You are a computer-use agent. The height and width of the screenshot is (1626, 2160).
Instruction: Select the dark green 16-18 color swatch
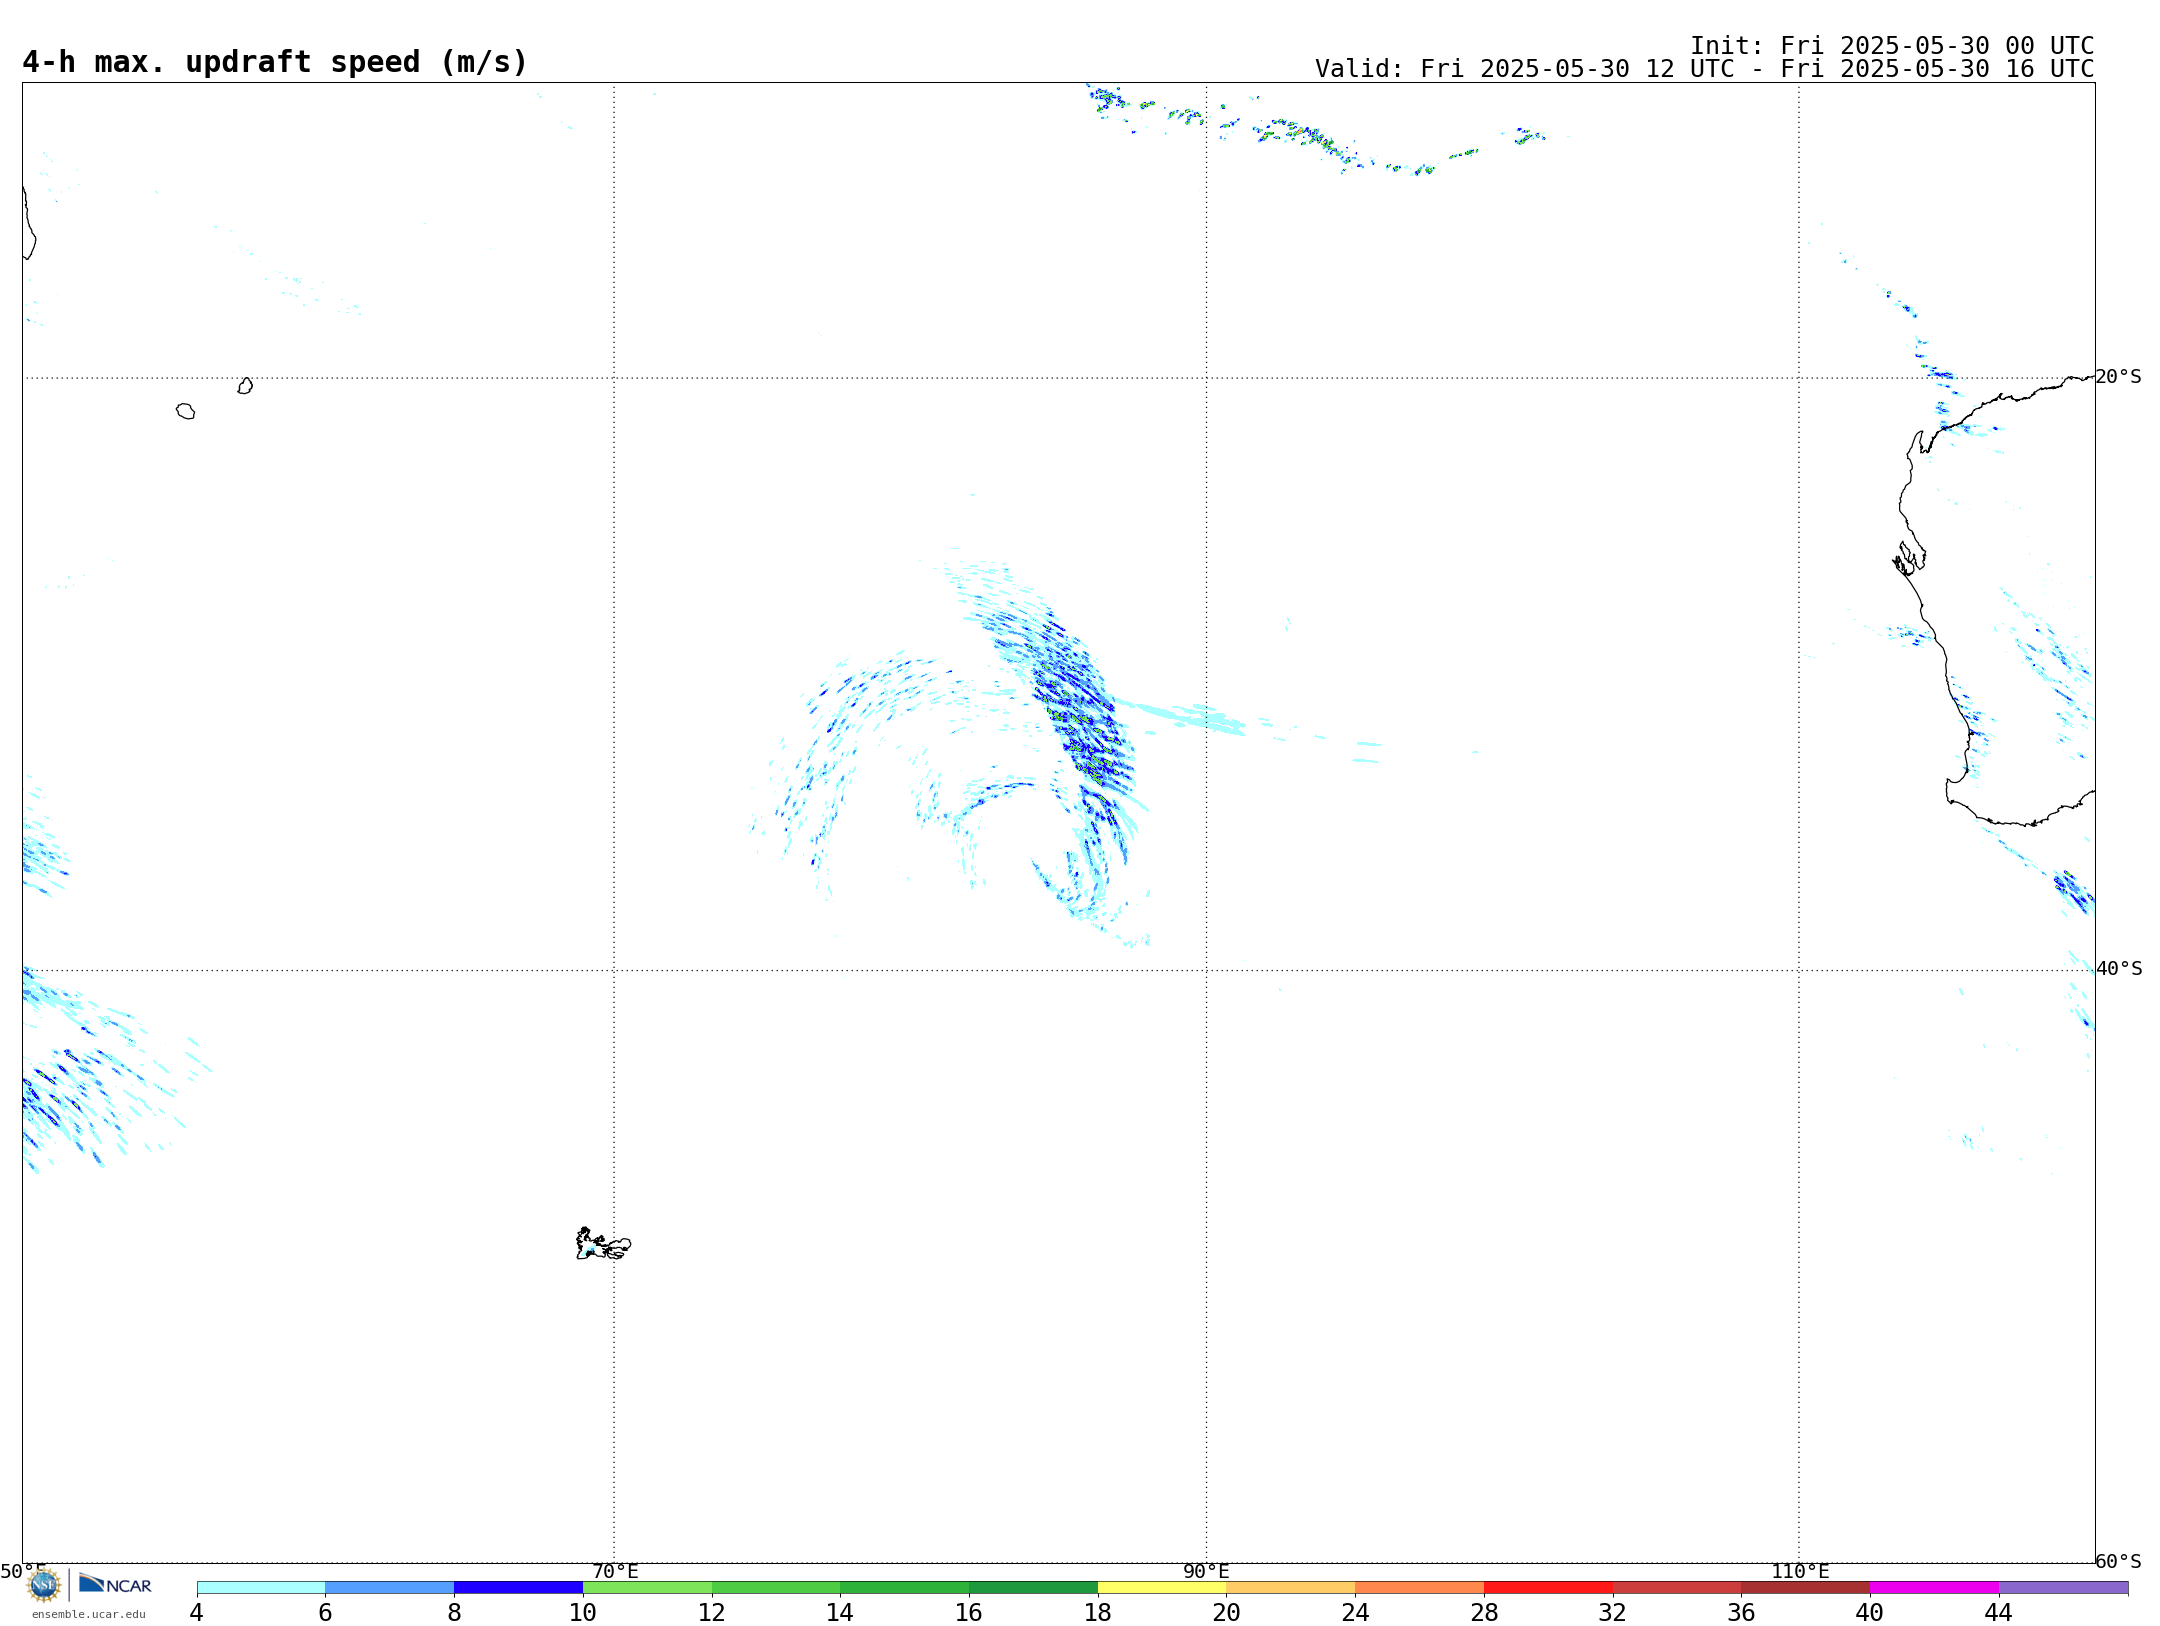pos(1033,1587)
